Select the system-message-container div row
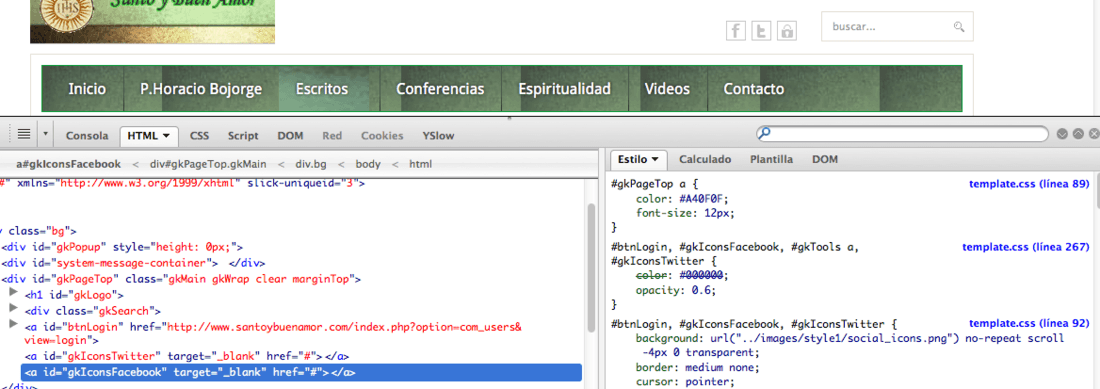 pyautogui.click(x=133, y=264)
